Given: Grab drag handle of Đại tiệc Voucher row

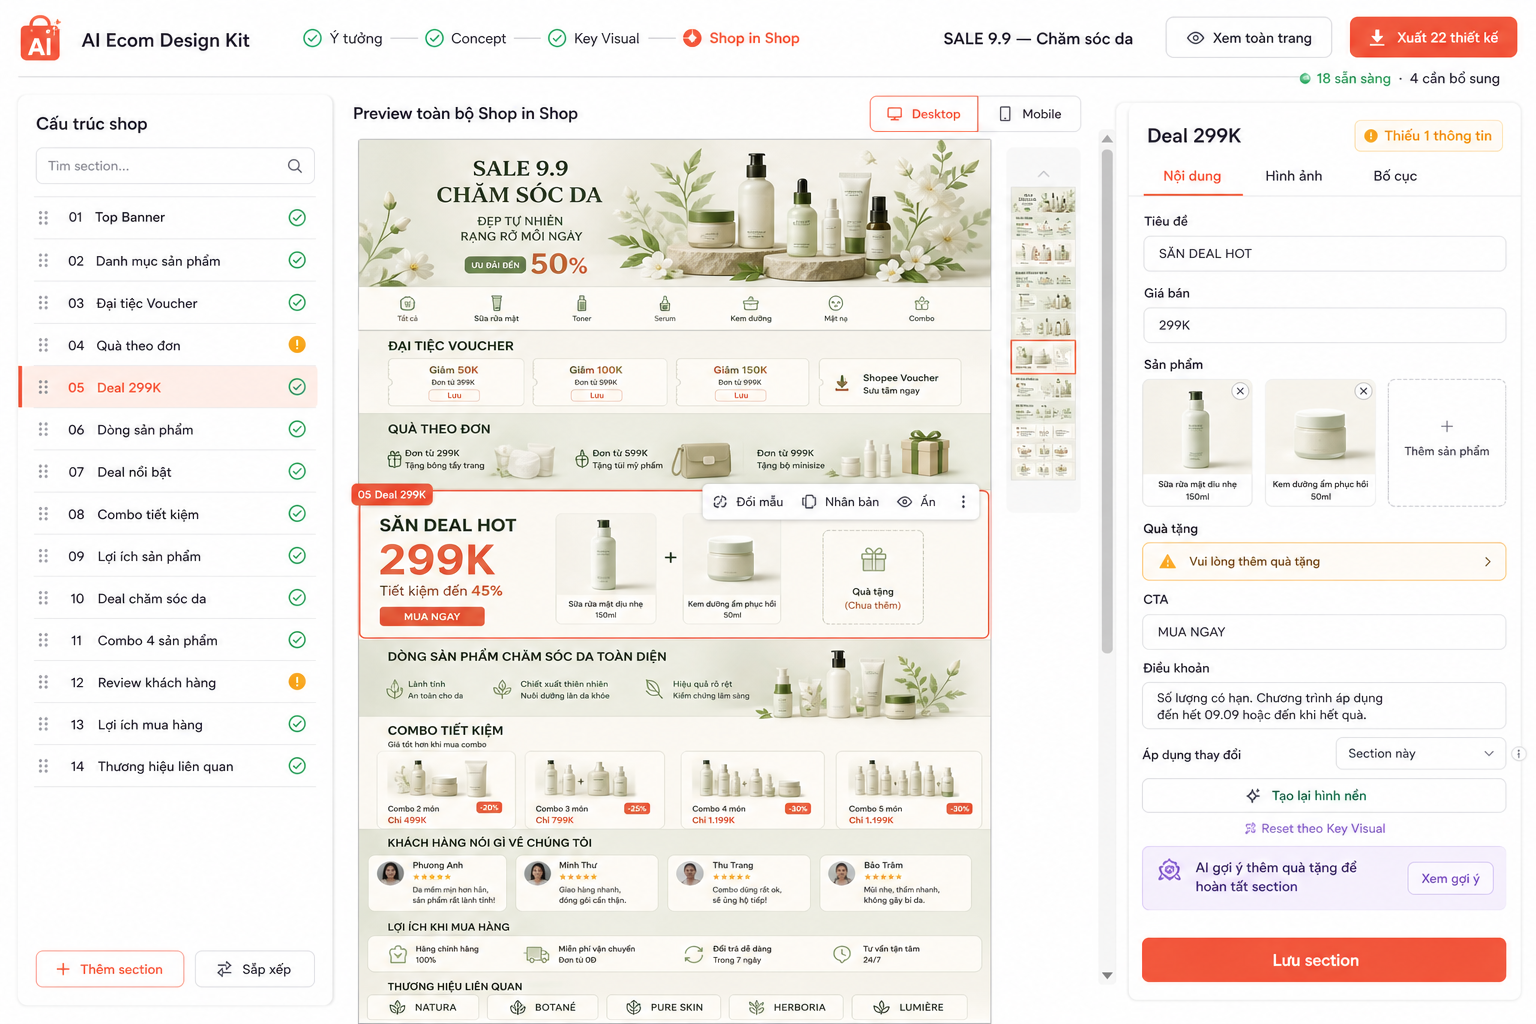Looking at the screenshot, I should click(43, 303).
